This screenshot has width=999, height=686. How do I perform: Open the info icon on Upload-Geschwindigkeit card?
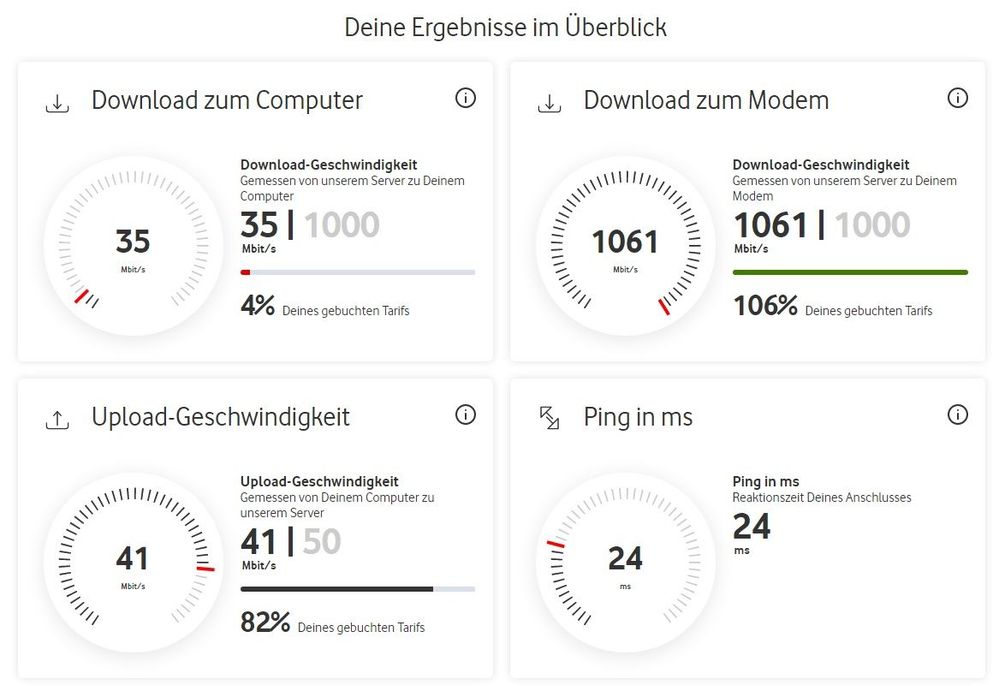465,414
